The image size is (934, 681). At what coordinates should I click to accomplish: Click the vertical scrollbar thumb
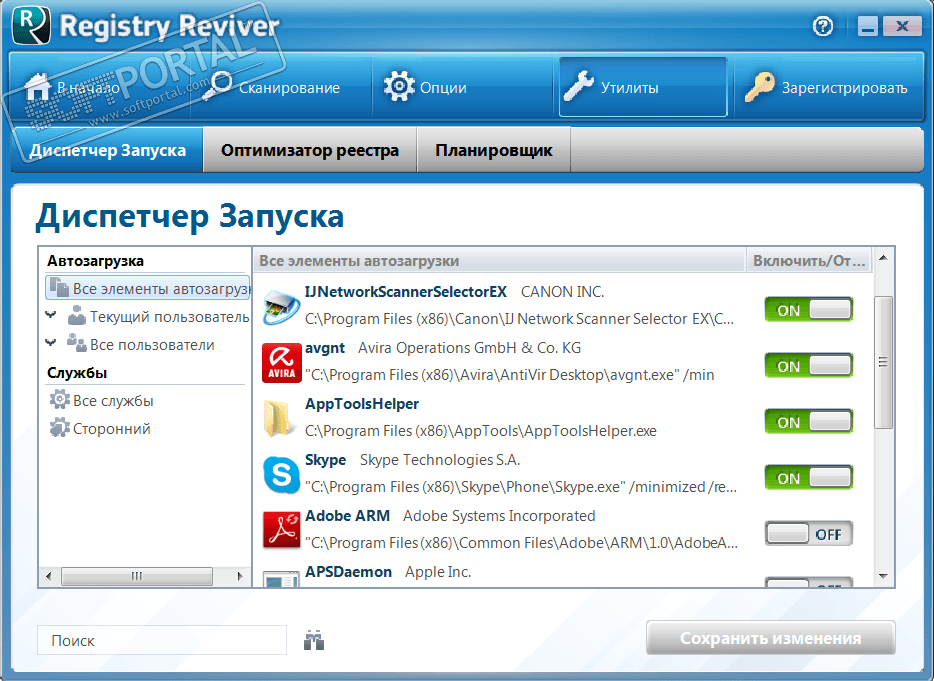[883, 362]
